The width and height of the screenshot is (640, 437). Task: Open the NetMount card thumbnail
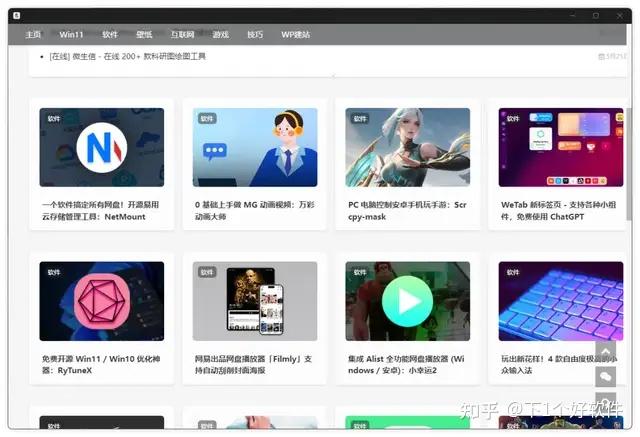click(102, 147)
